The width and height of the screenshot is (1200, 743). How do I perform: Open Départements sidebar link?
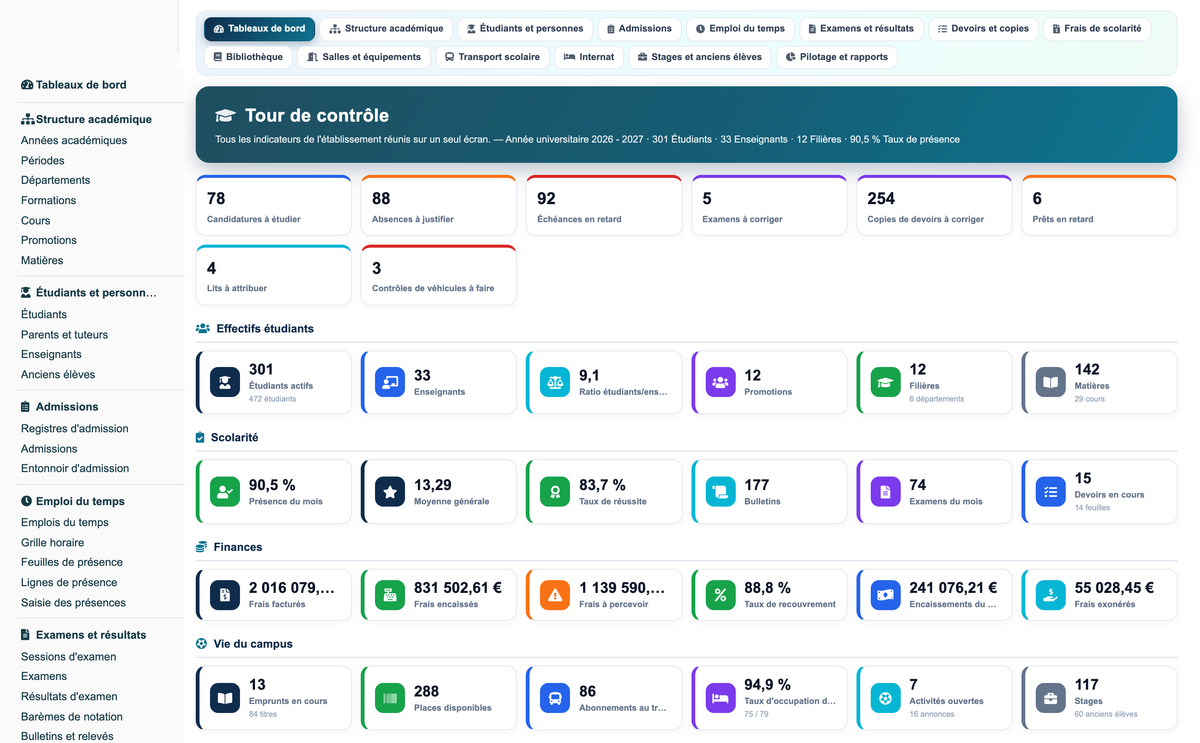56,180
